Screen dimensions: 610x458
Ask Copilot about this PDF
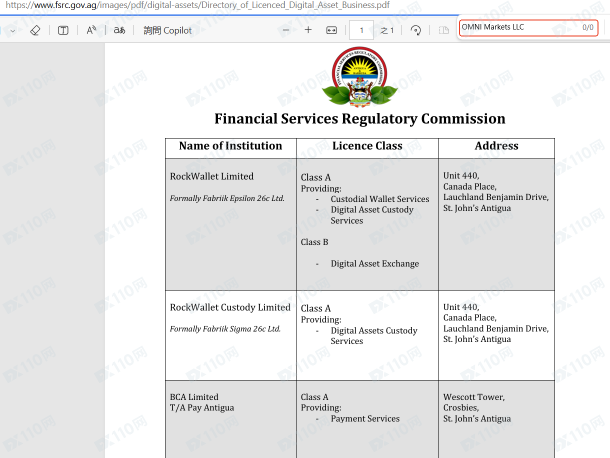click(x=167, y=30)
